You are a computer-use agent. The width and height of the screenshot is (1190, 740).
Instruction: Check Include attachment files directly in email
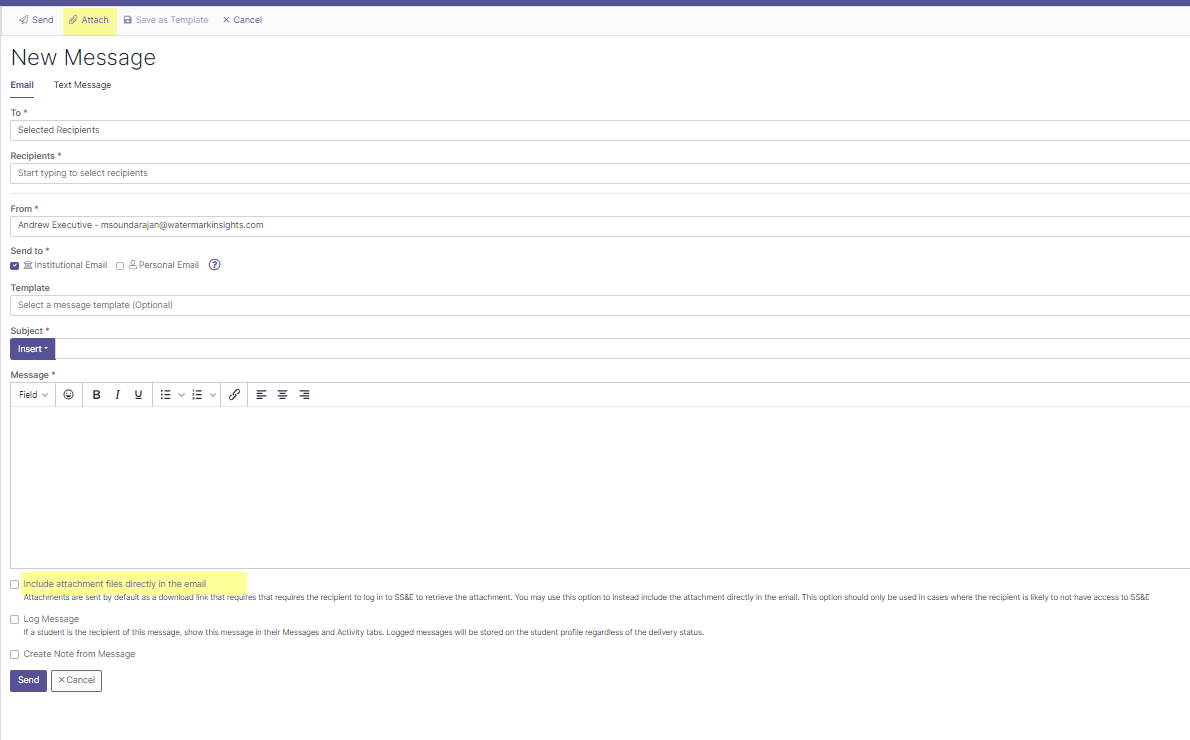[15, 584]
